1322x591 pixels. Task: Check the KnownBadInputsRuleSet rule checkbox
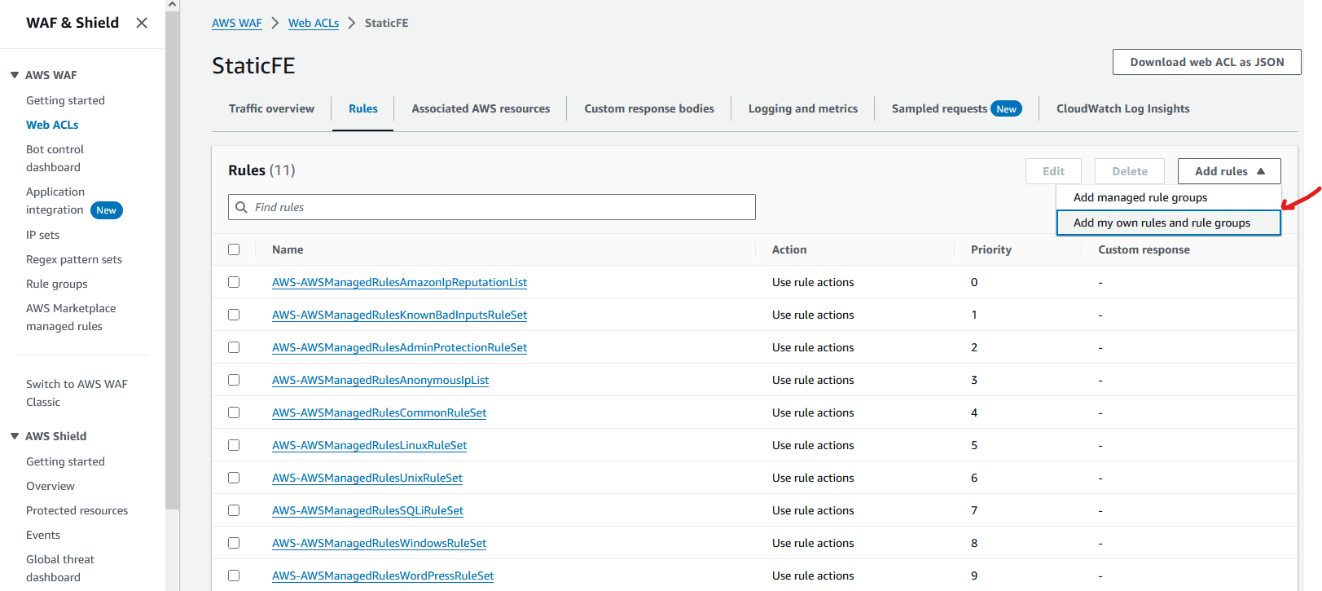click(234, 315)
